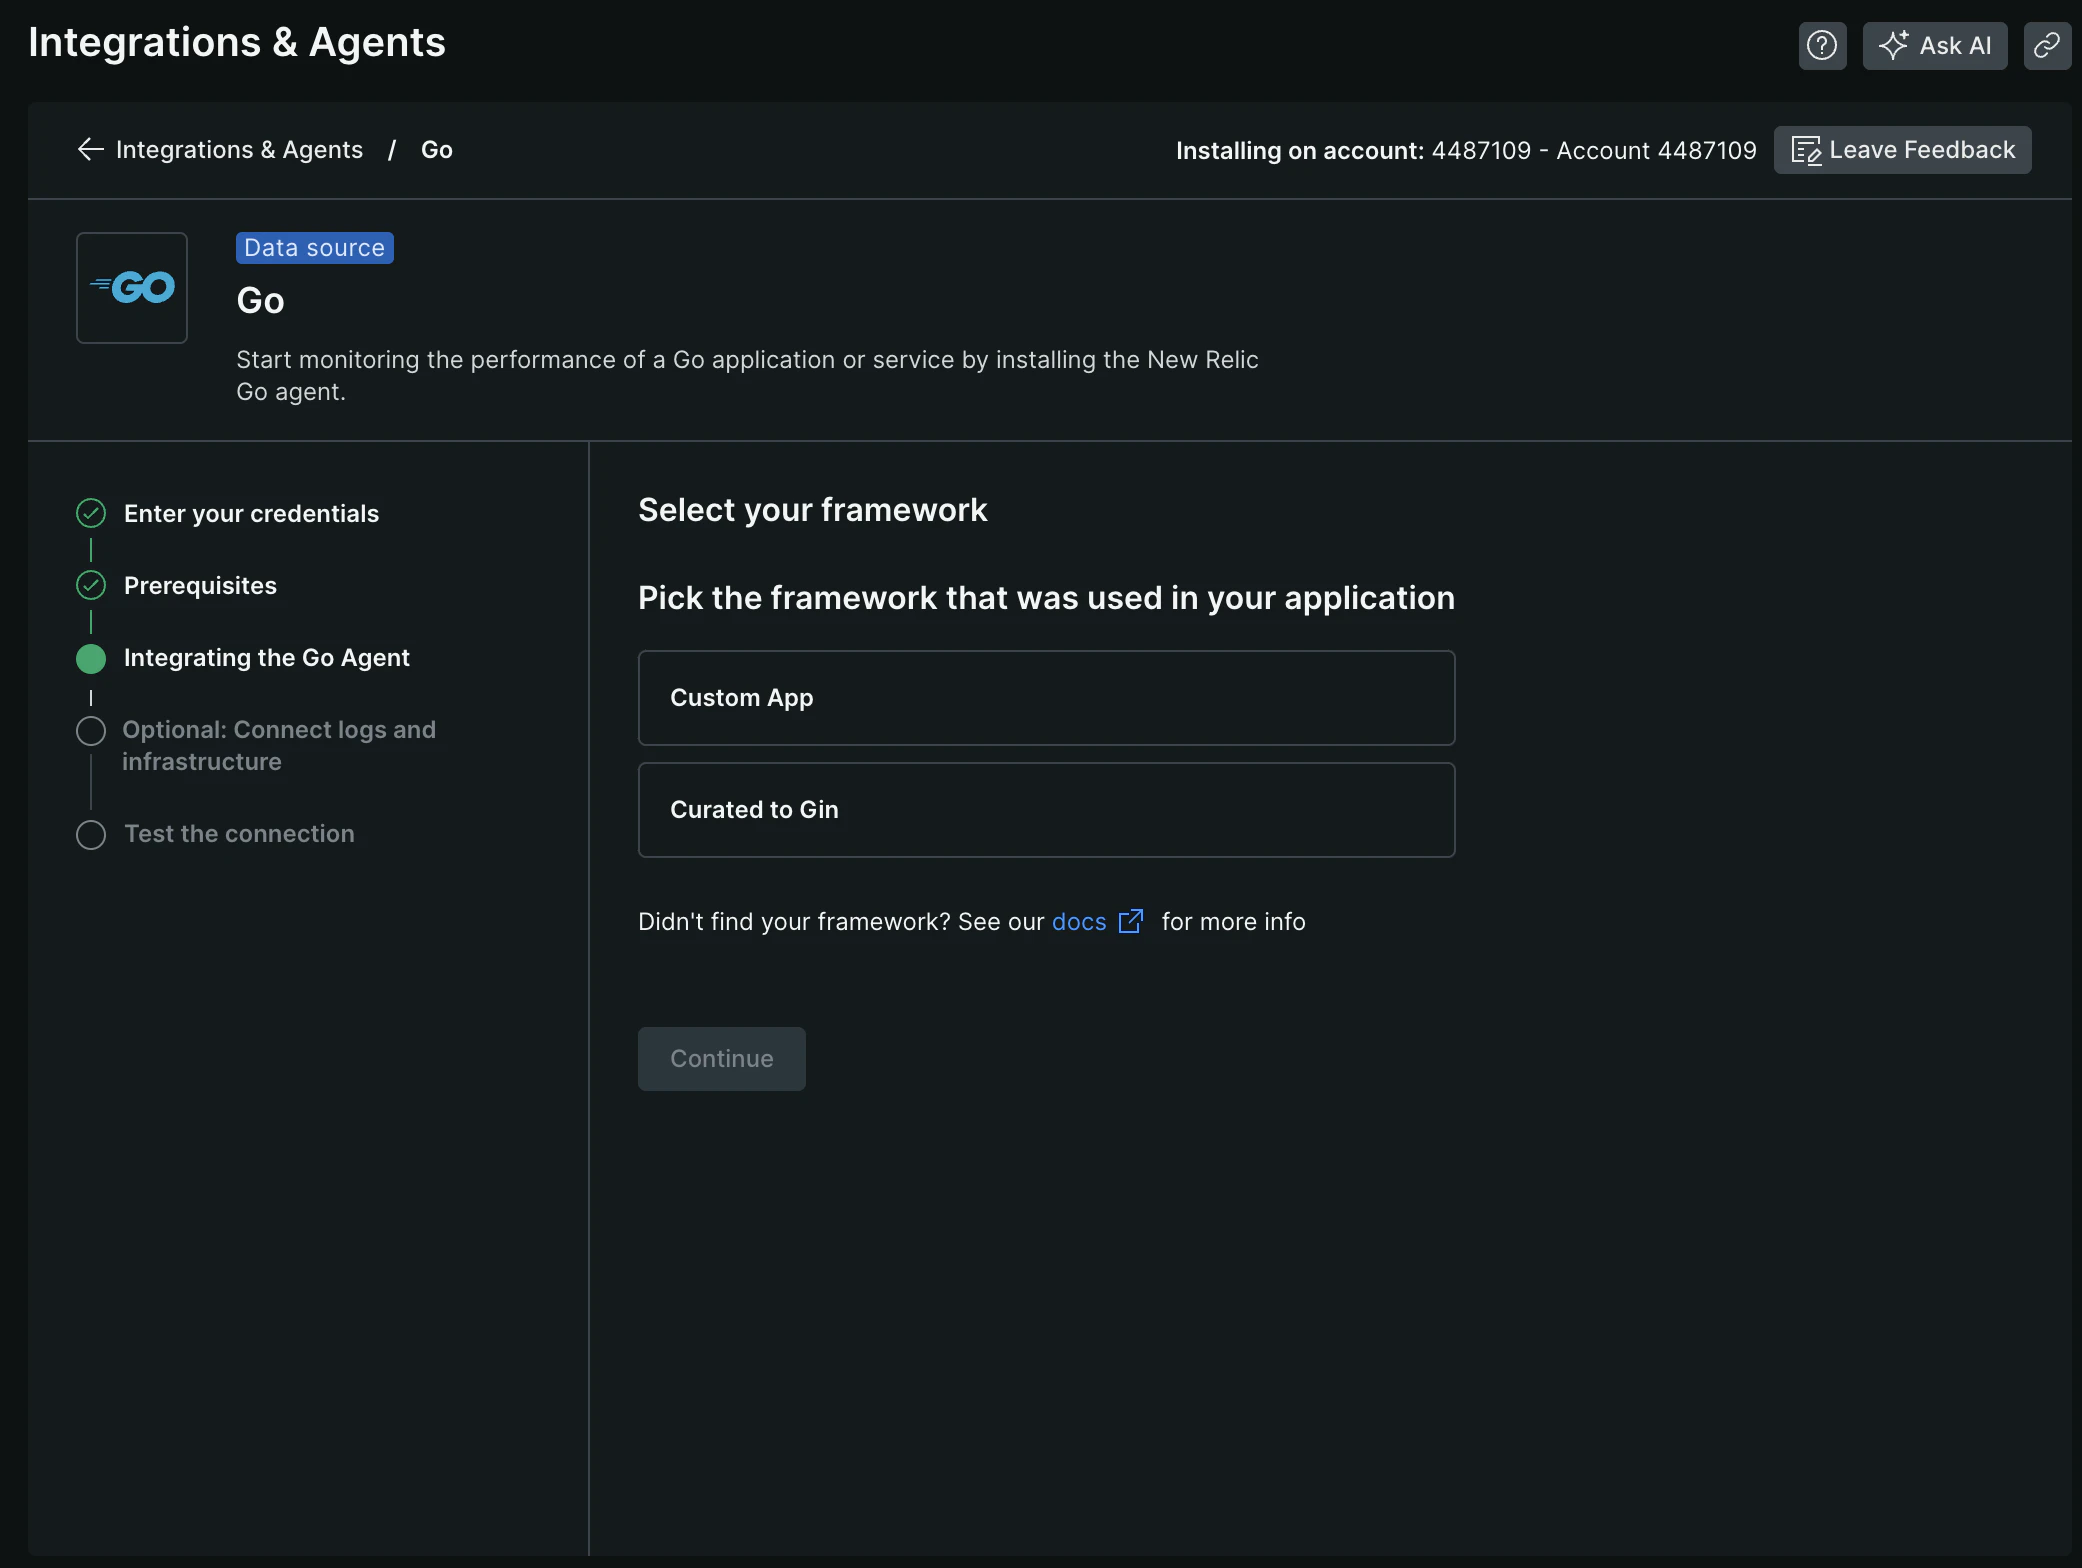The width and height of the screenshot is (2082, 1568).
Task: Click the Continue button
Action: [722, 1059]
